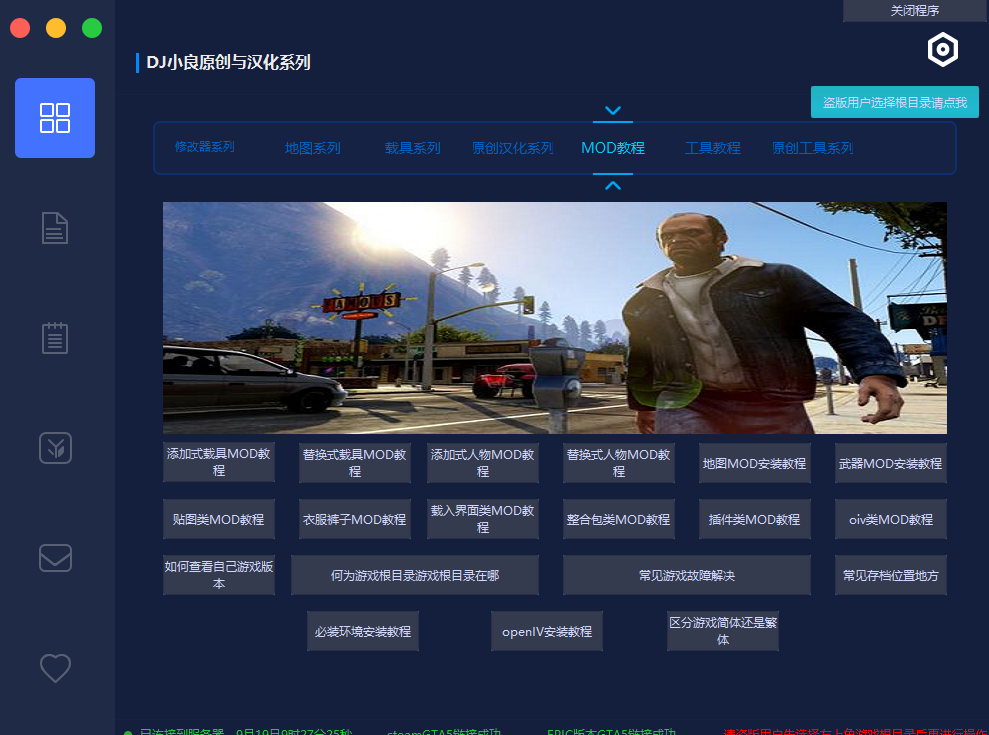Click the grid dashboard sidebar icon
The width and height of the screenshot is (989, 735).
(55, 118)
